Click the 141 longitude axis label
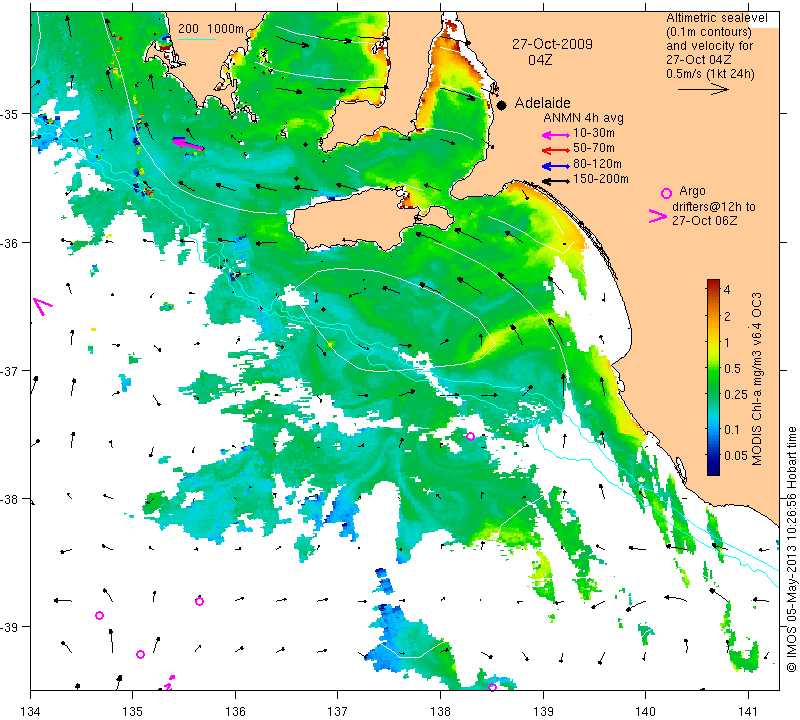This screenshot has width=800, height=720. click(x=748, y=711)
